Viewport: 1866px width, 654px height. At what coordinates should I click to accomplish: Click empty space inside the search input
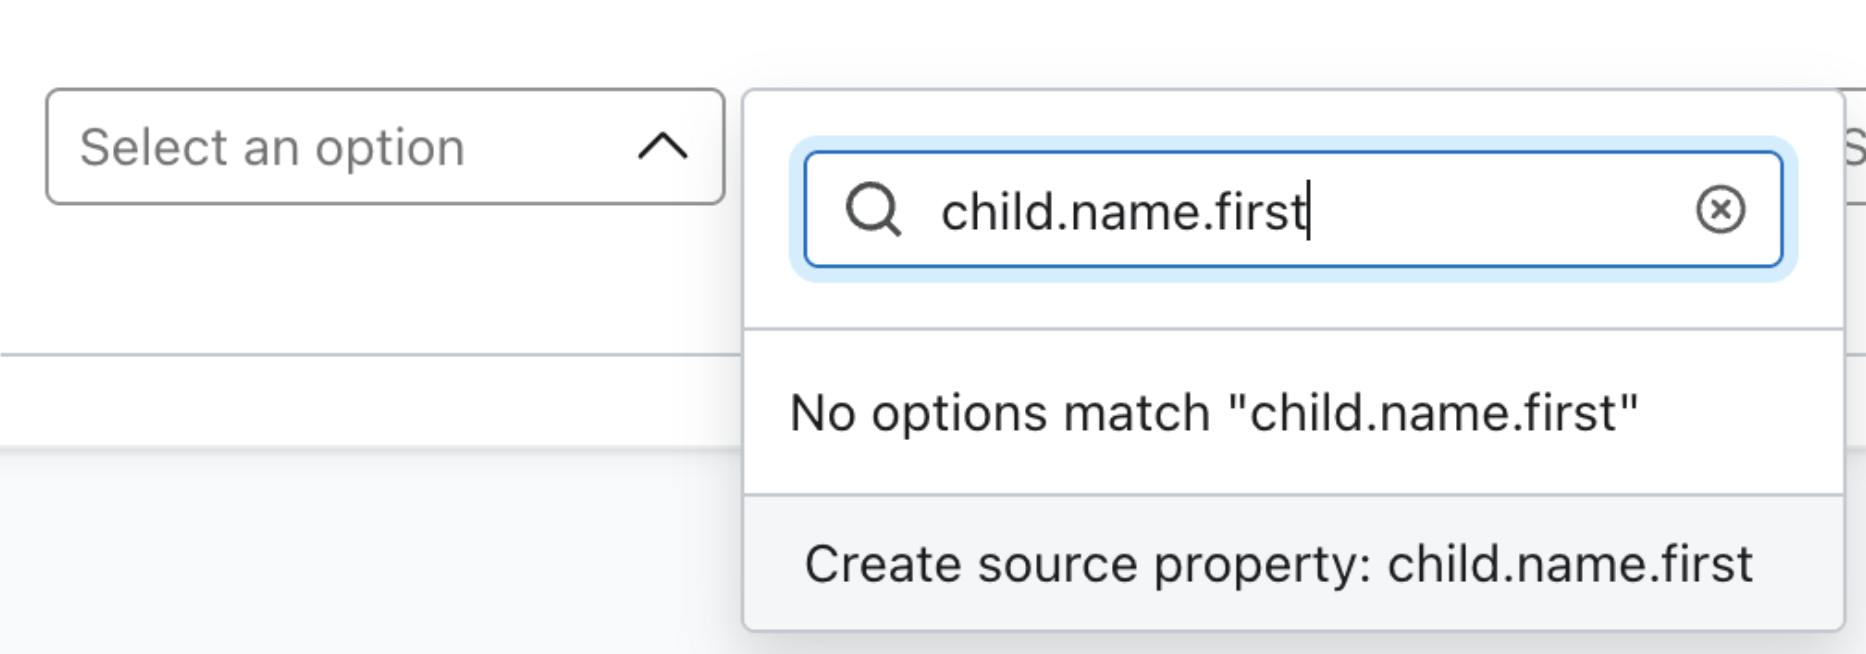coord(1500,210)
